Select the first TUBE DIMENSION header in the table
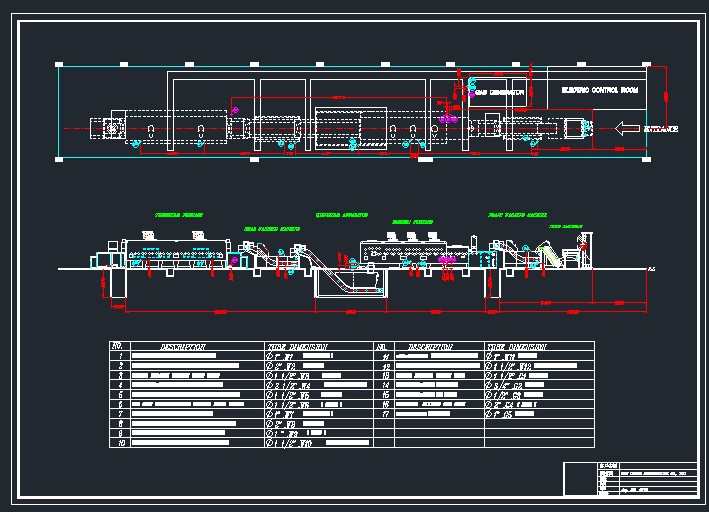 298,346
